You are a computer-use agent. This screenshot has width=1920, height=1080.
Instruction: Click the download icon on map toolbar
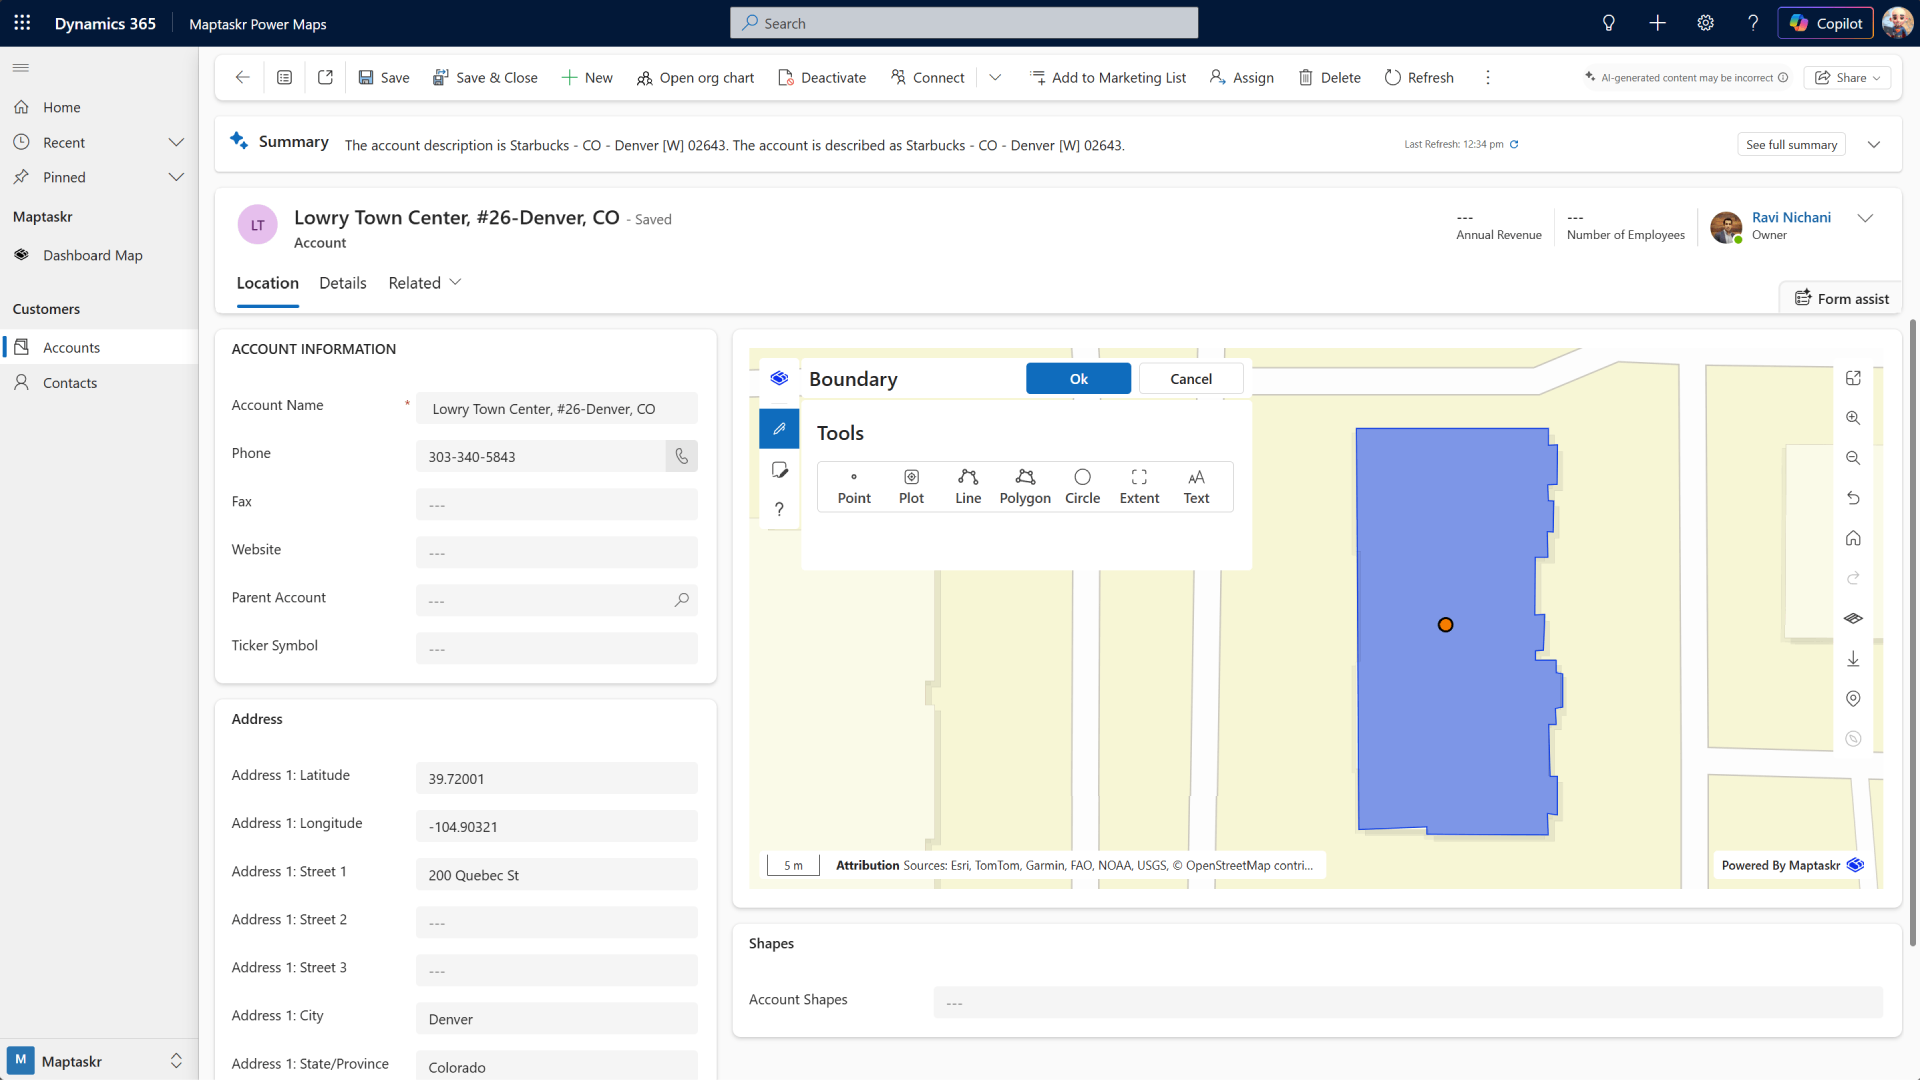pyautogui.click(x=1853, y=658)
